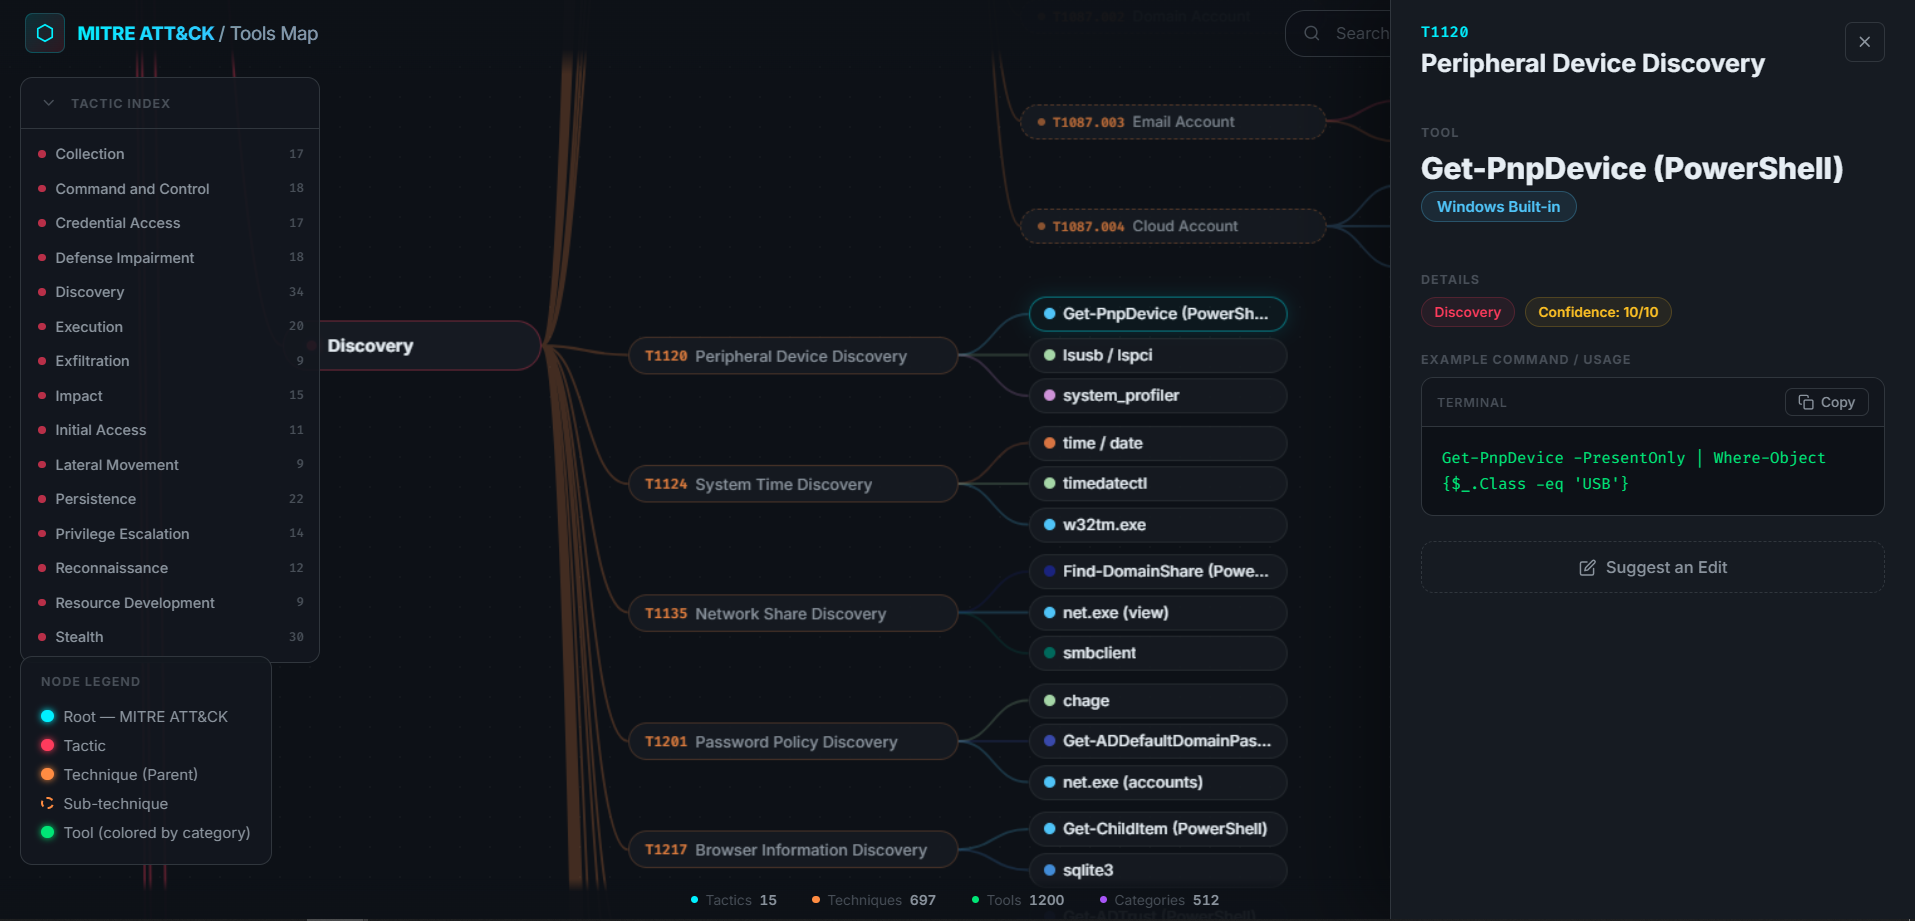Image resolution: width=1915 pixels, height=921 pixels.
Task: Open the Impact tactic entry
Action: tap(170, 396)
